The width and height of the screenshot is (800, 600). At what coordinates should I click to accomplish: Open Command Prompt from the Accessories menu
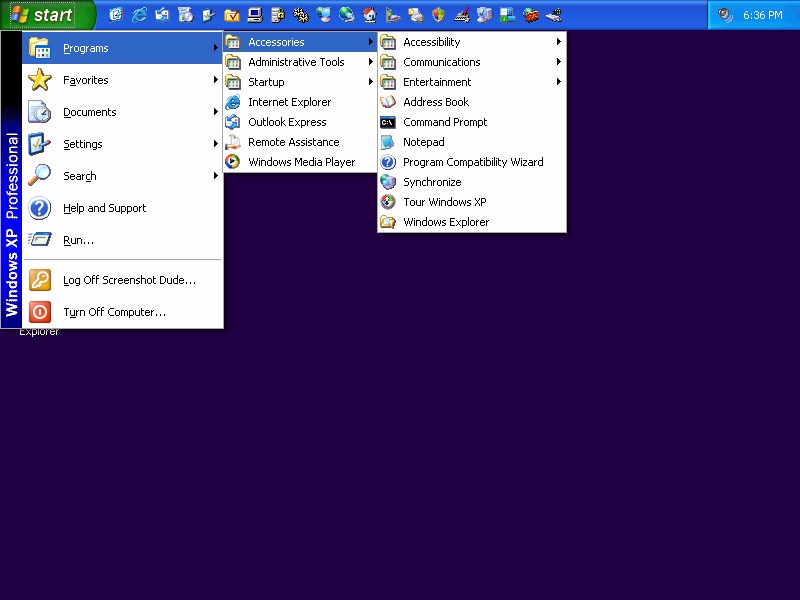pos(444,122)
